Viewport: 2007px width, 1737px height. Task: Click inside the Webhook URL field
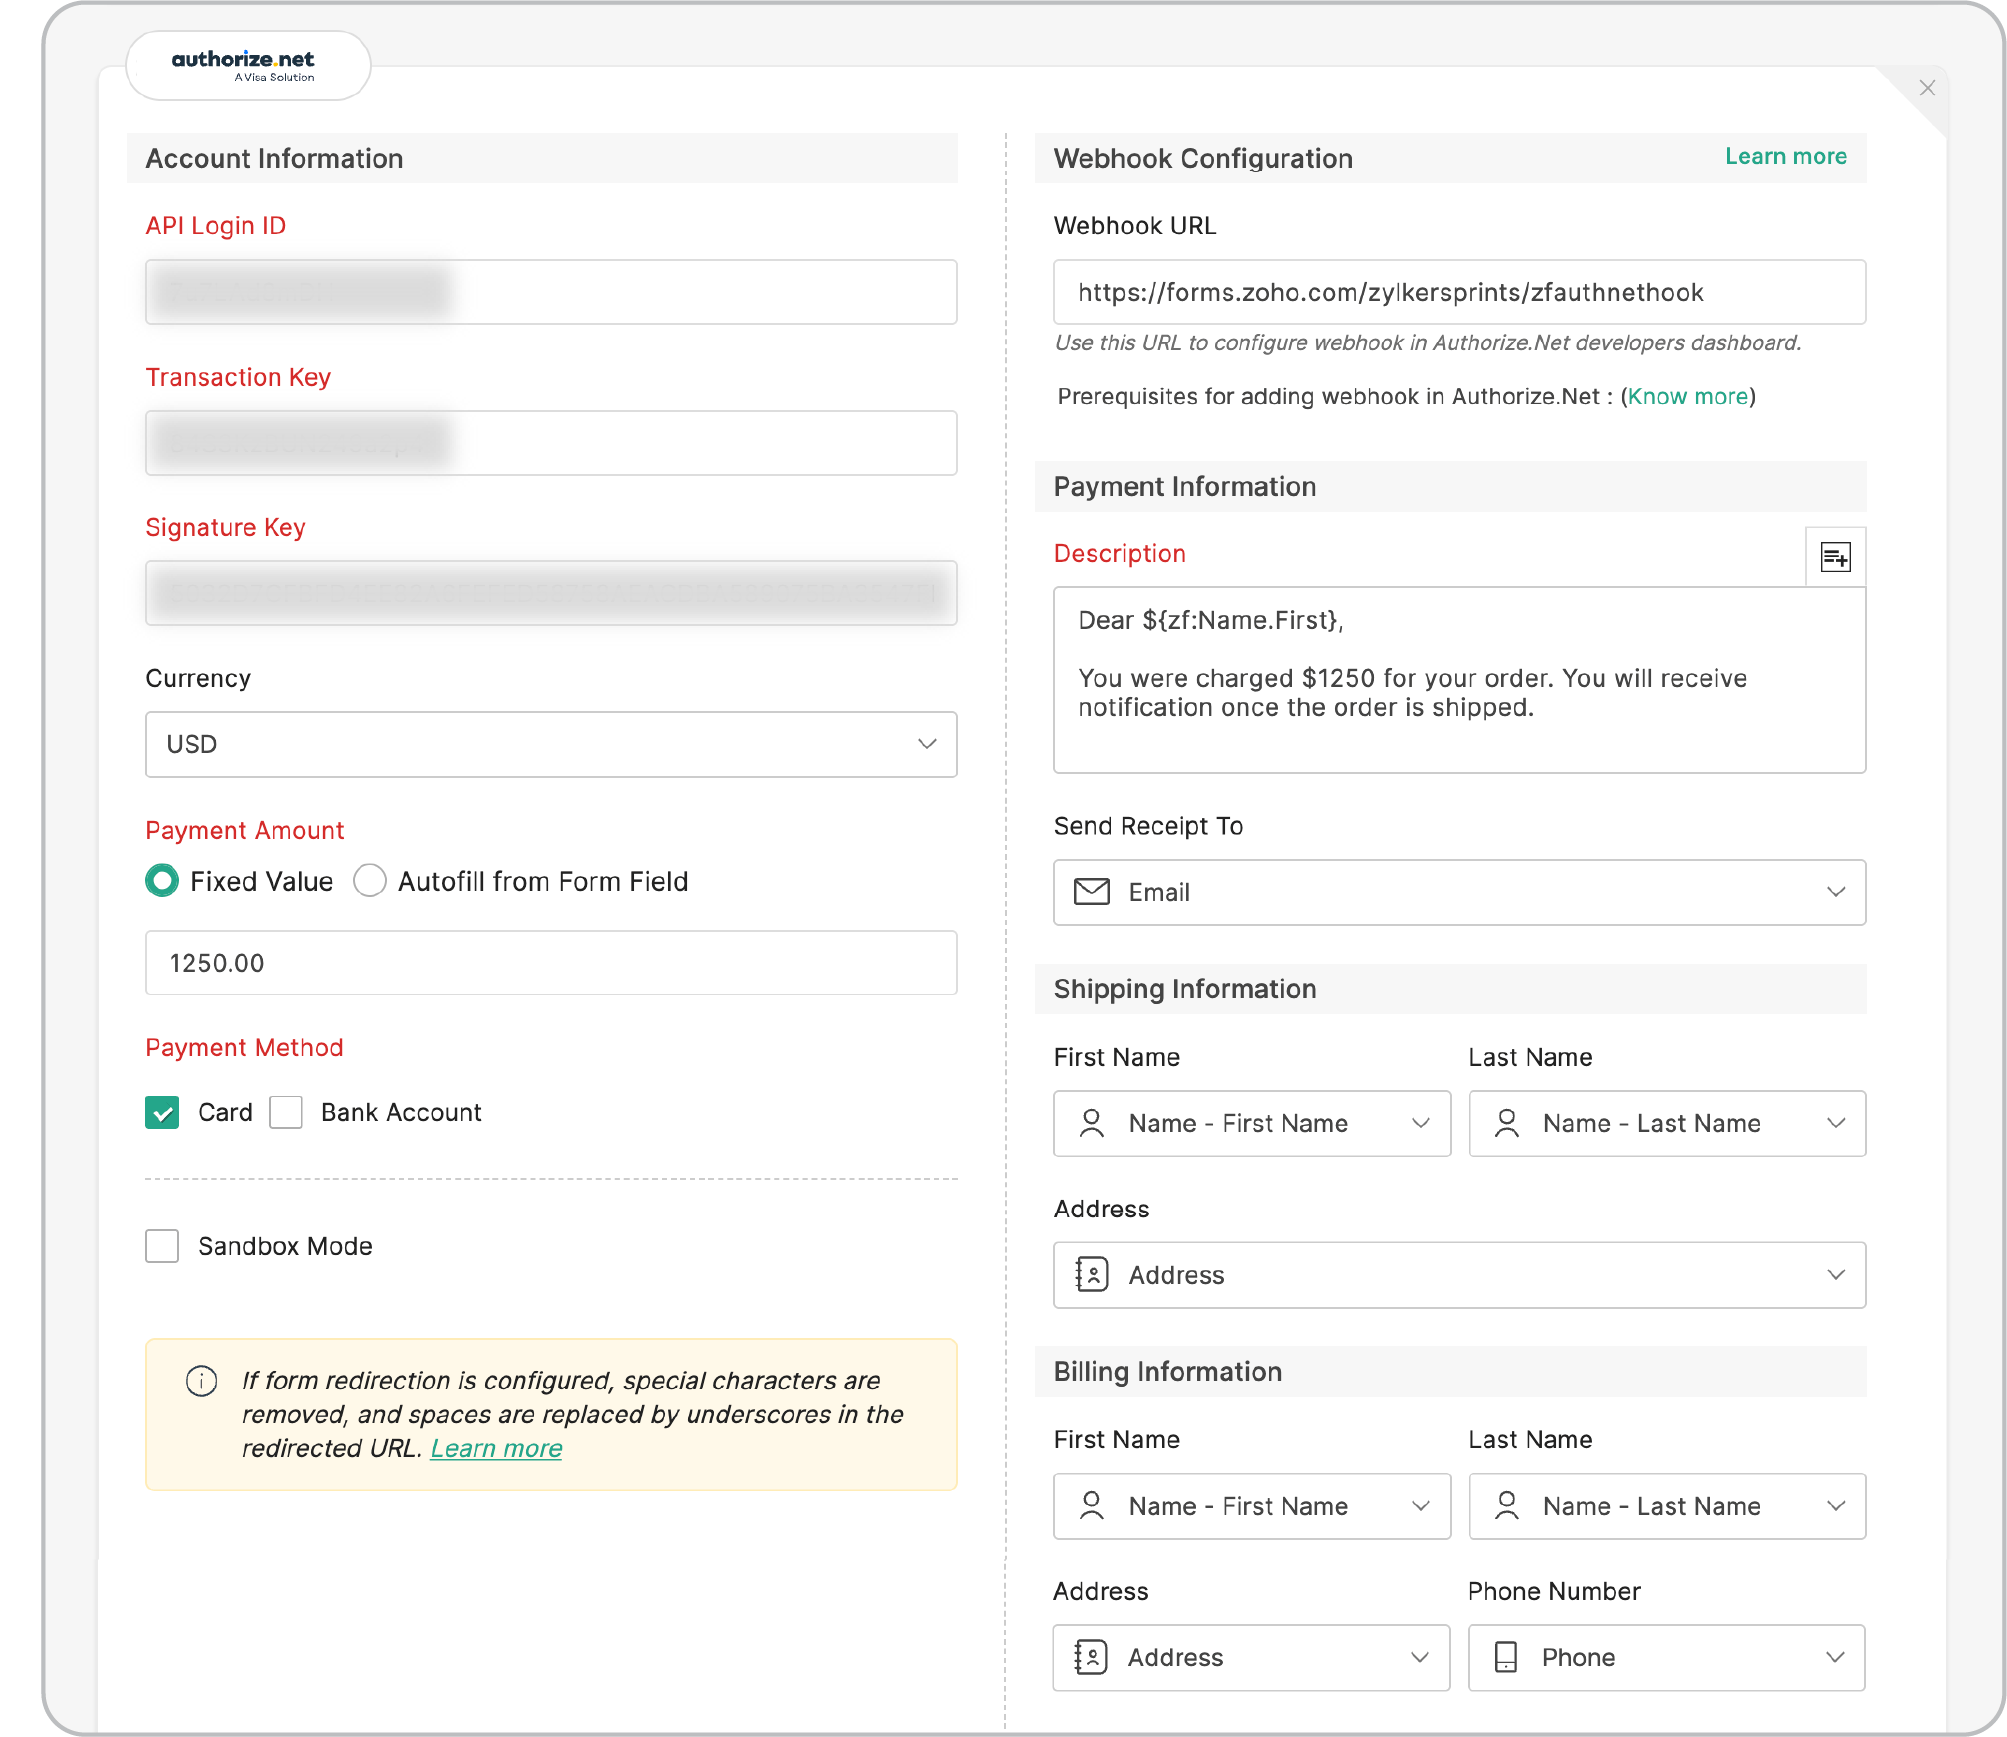coord(1458,292)
